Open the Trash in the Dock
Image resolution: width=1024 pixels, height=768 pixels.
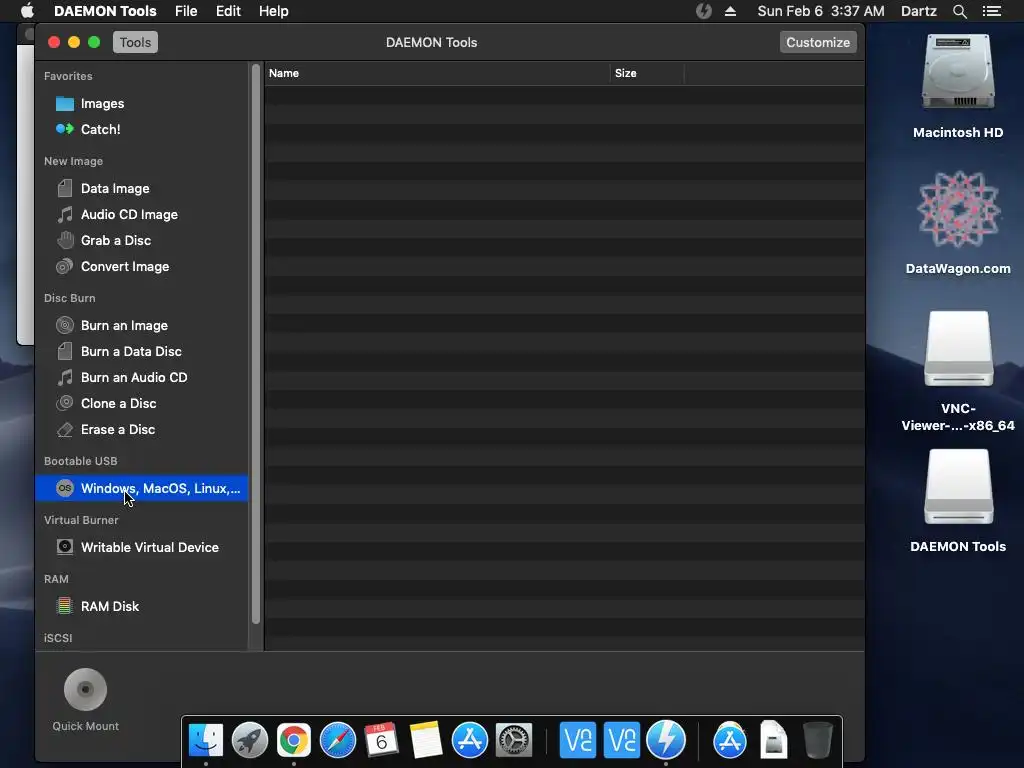(x=817, y=741)
